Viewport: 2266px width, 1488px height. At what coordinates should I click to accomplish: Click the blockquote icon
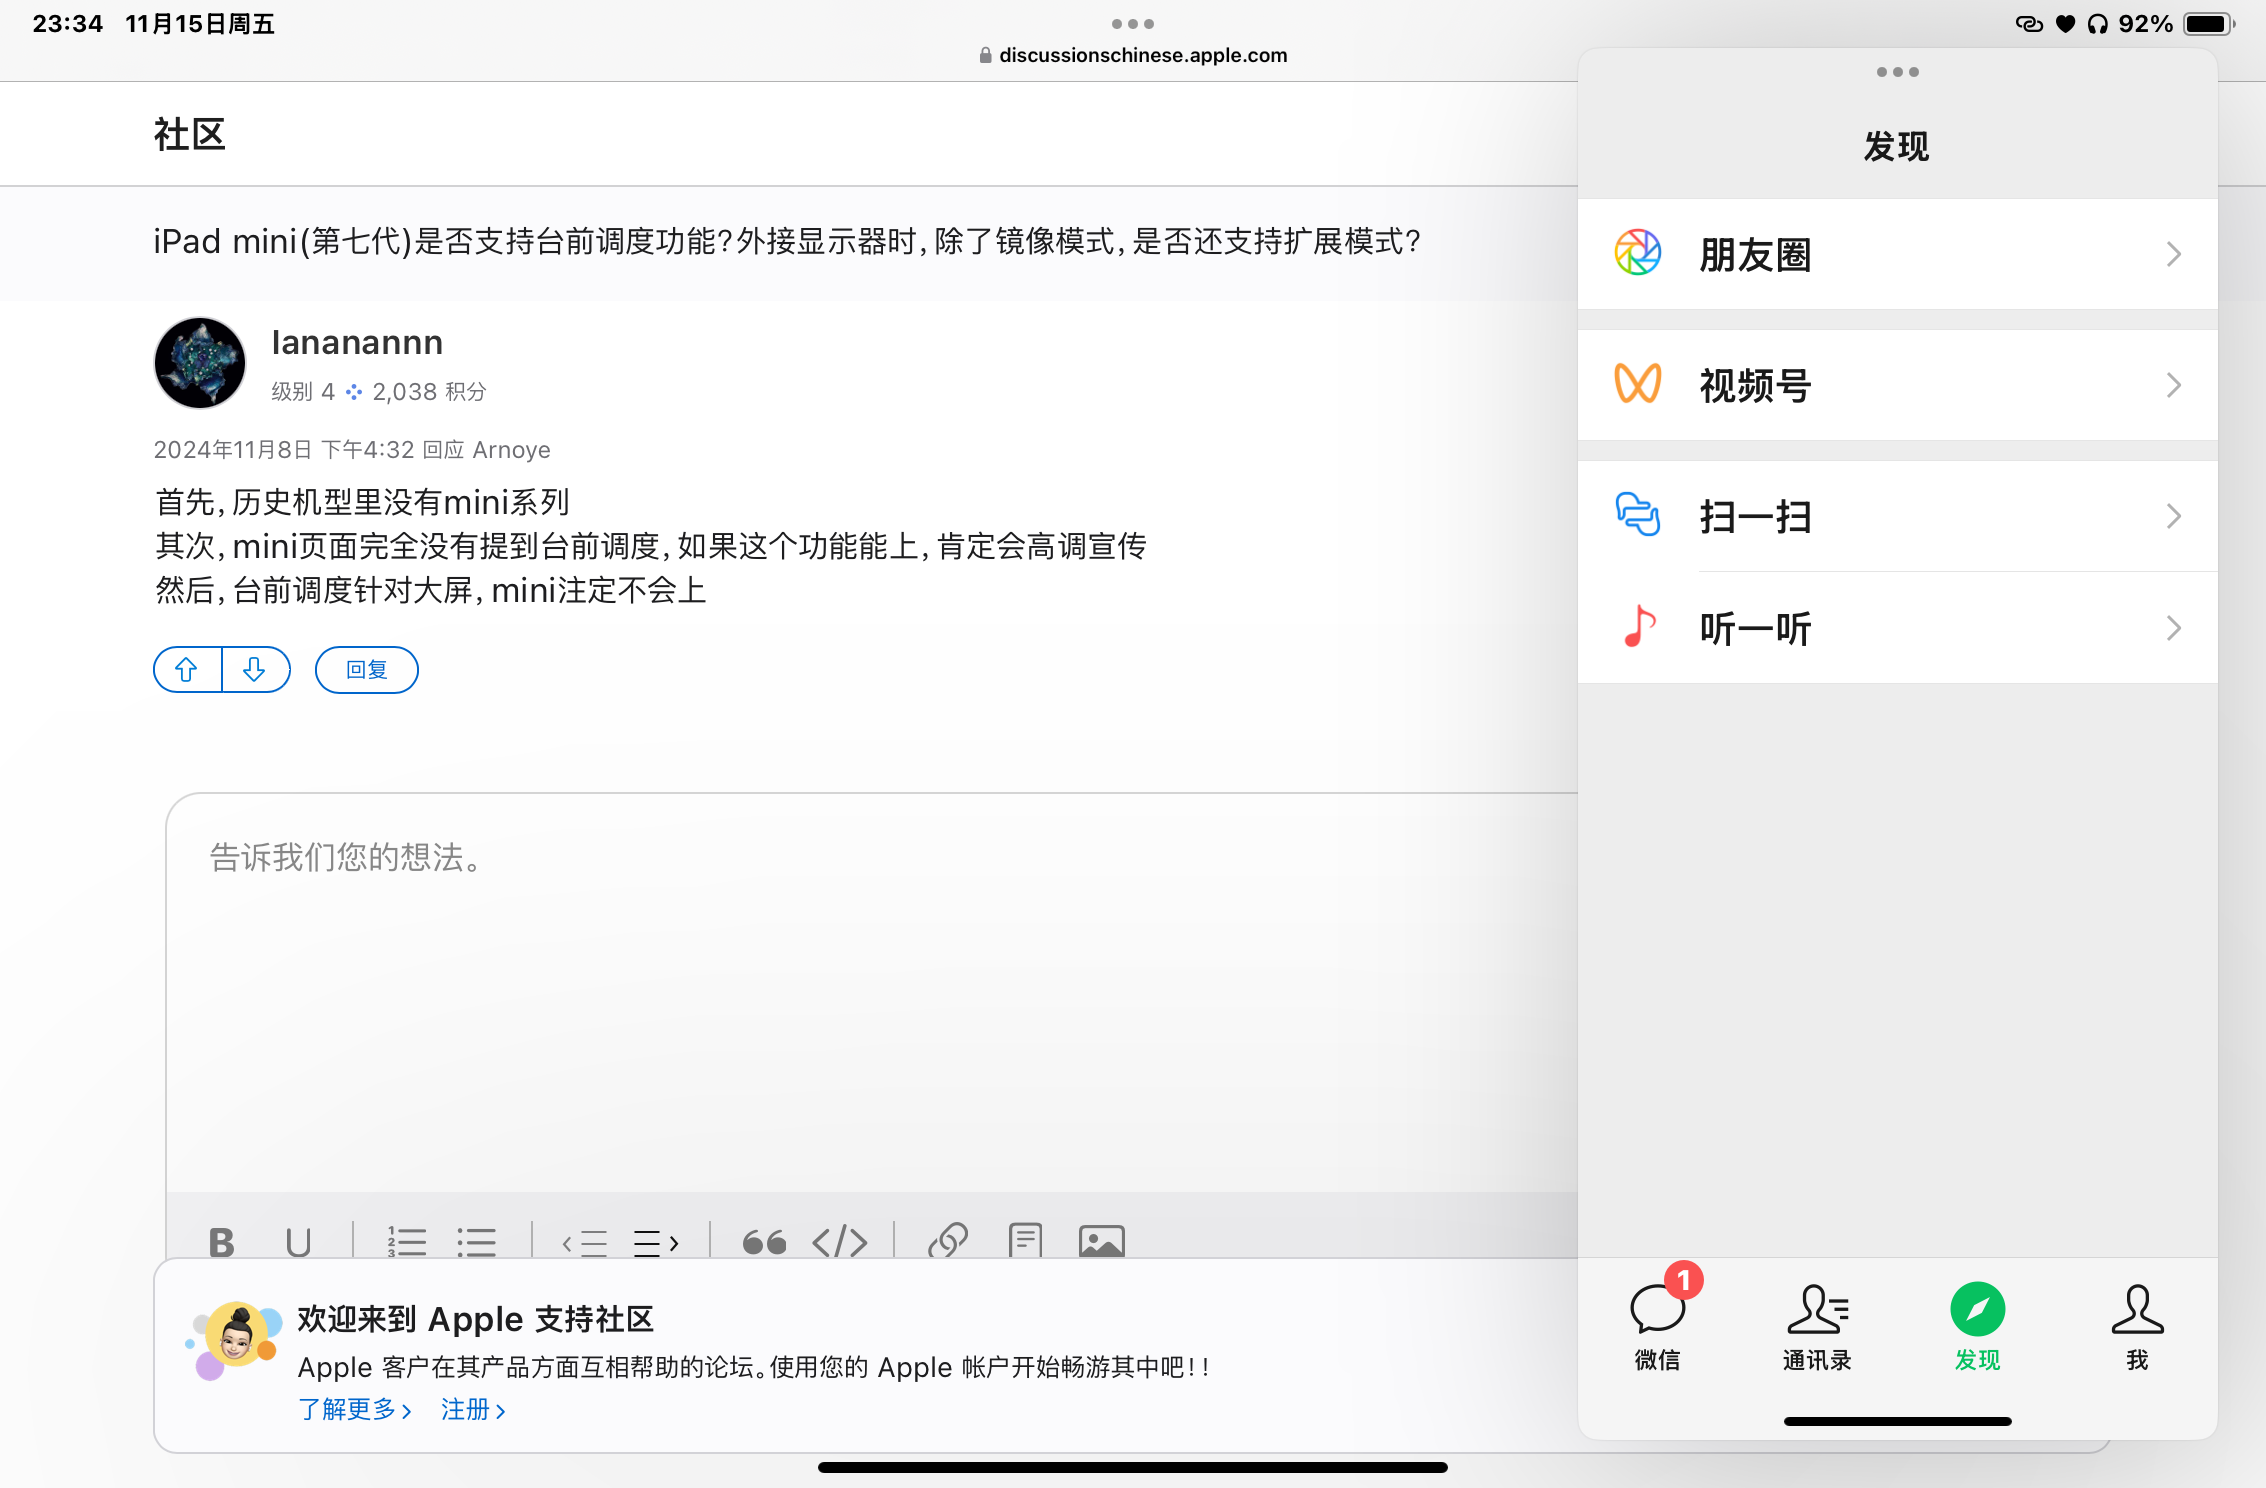[x=764, y=1242]
